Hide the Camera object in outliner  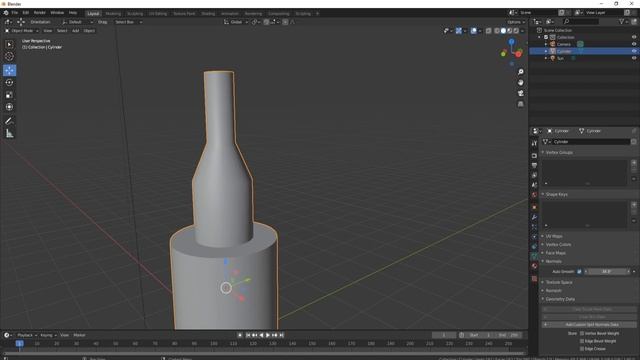[x=634, y=44]
